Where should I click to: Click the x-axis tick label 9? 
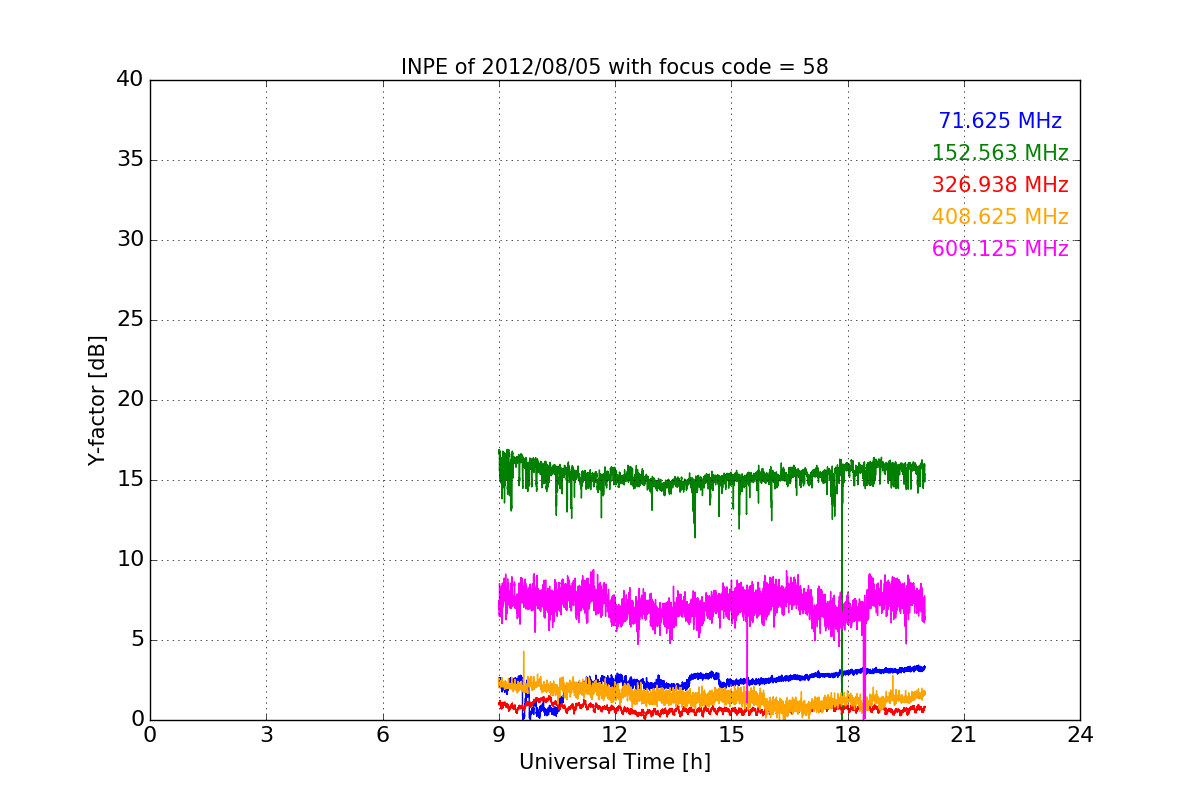point(499,734)
